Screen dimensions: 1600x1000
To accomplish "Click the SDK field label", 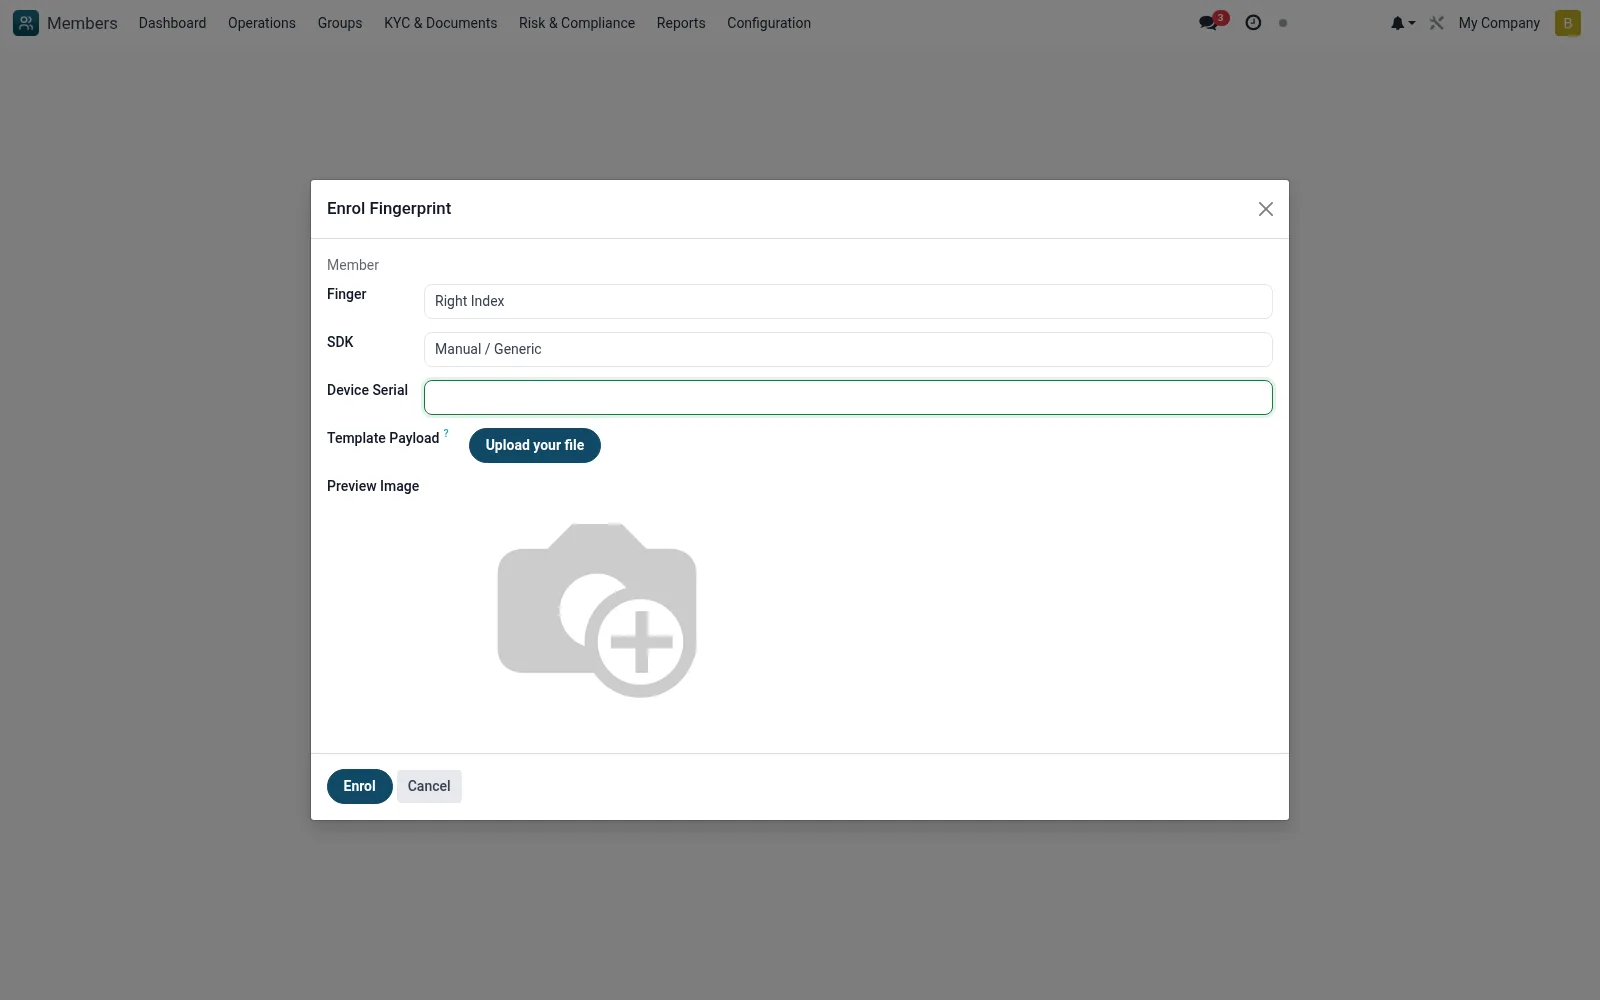I will tap(340, 342).
